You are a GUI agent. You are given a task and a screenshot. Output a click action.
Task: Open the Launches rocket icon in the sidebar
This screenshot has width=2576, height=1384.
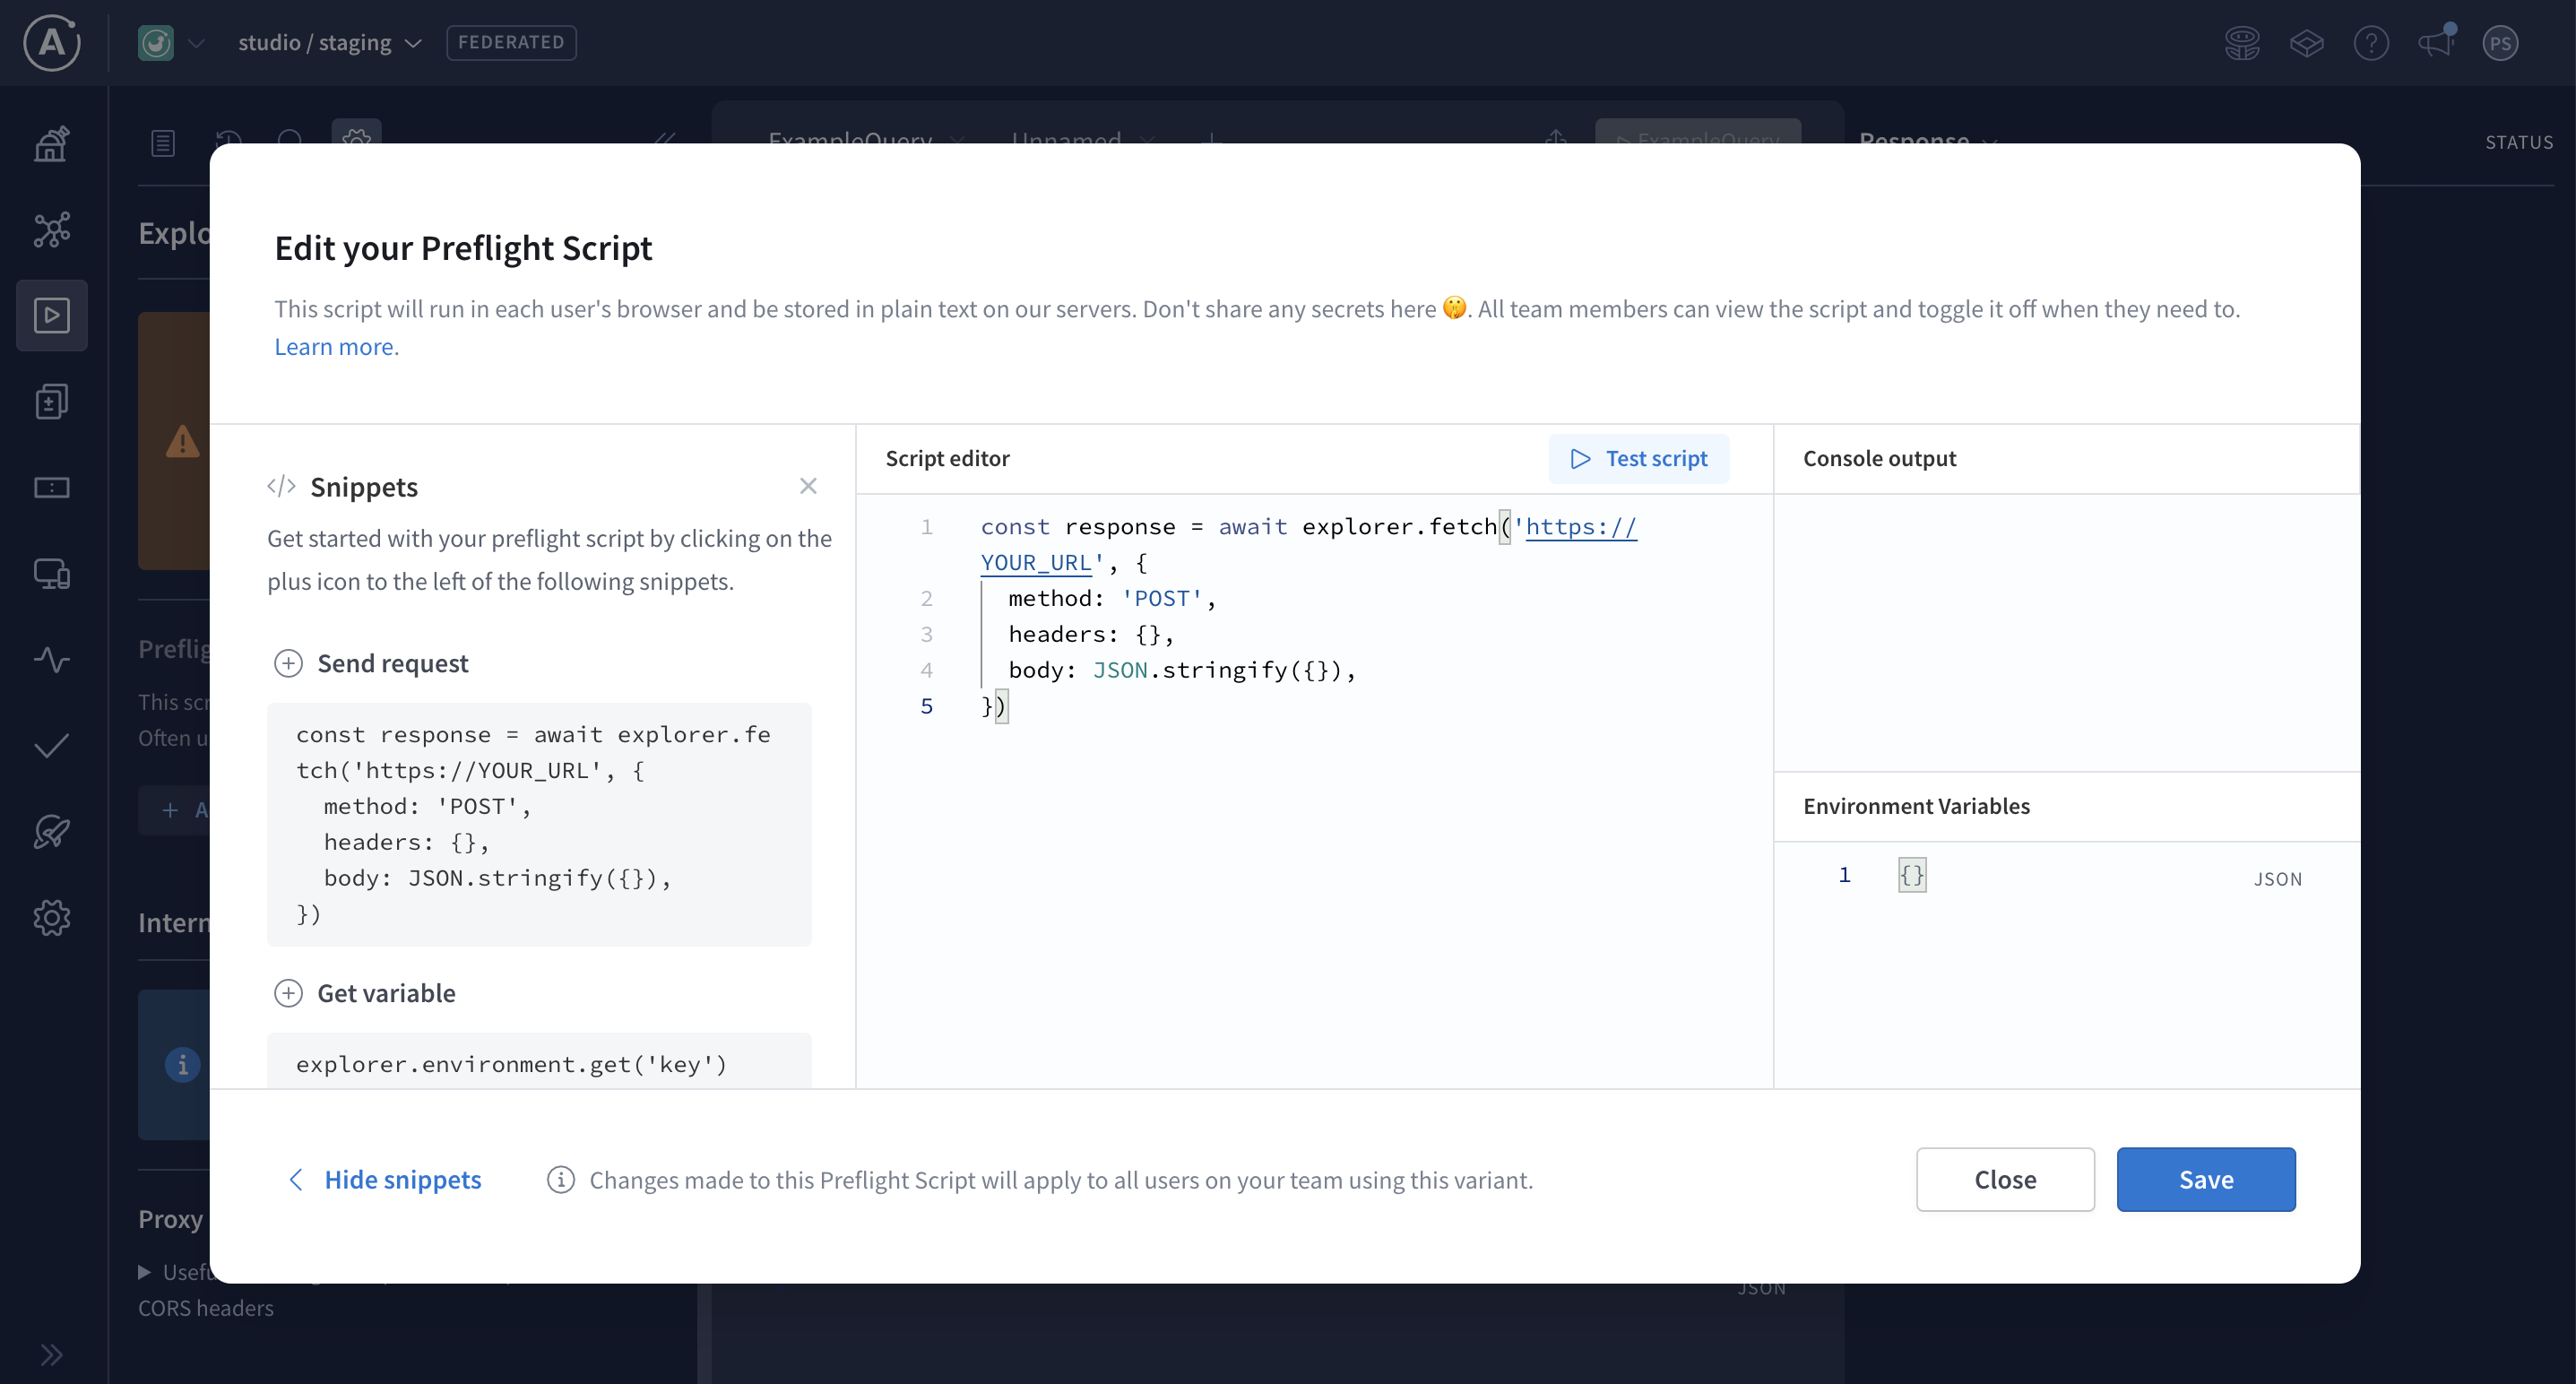point(52,831)
